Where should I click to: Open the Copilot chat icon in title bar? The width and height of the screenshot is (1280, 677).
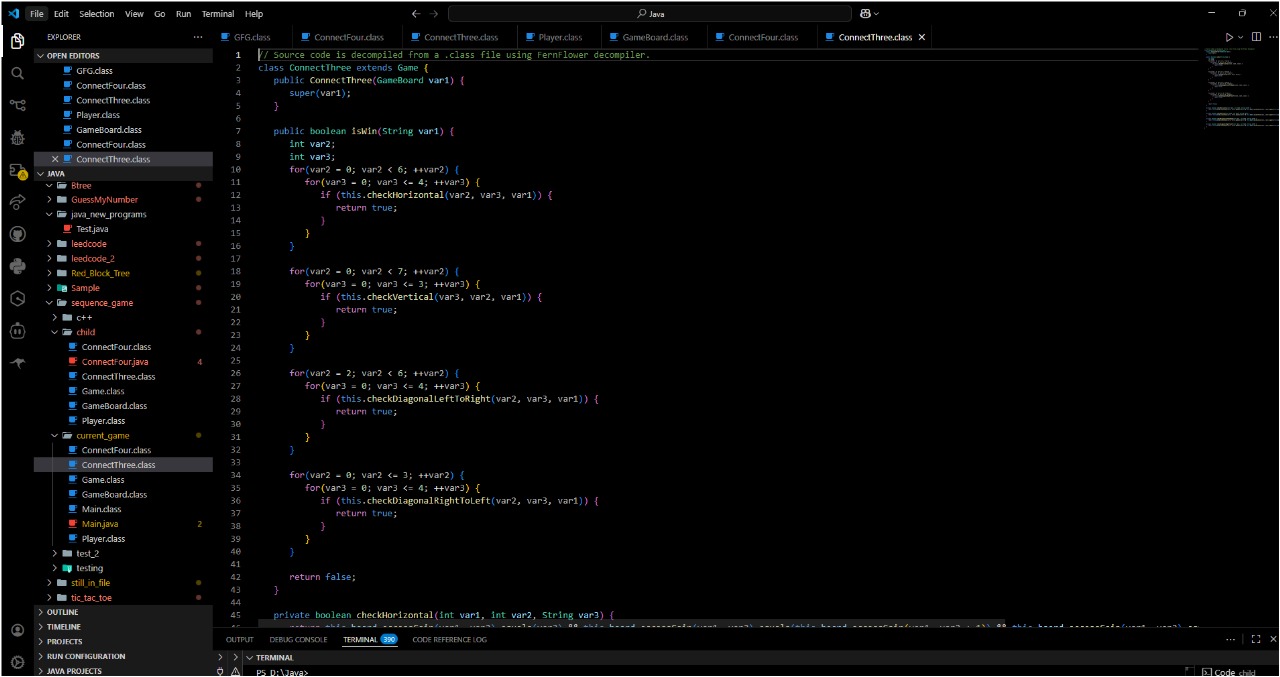(864, 14)
